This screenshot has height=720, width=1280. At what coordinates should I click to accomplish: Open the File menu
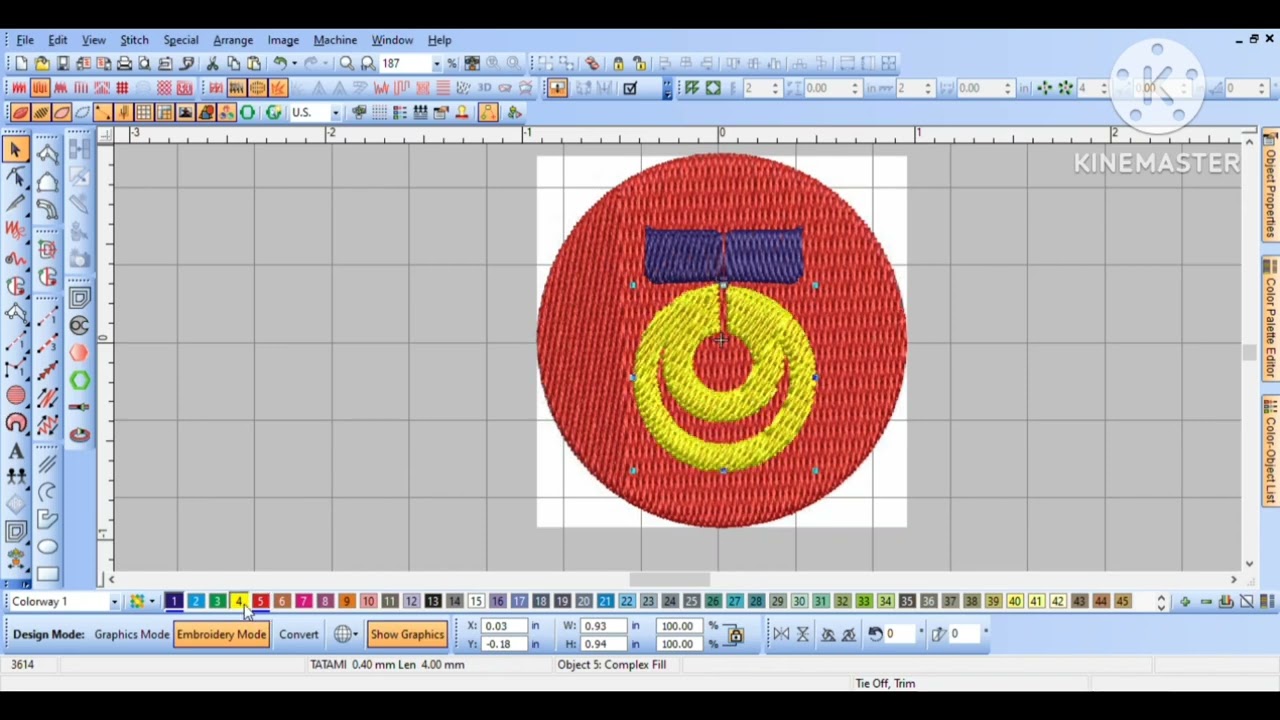click(x=25, y=40)
